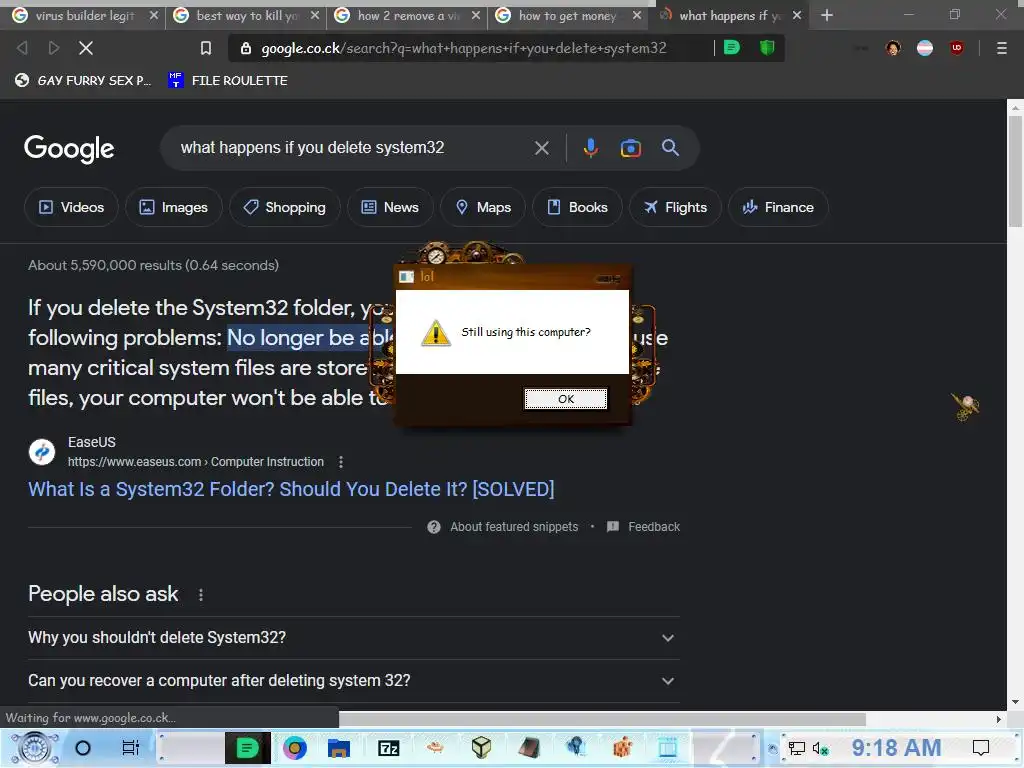Open green notes app on taskbar
This screenshot has height=768, width=1024.
pos(248,748)
